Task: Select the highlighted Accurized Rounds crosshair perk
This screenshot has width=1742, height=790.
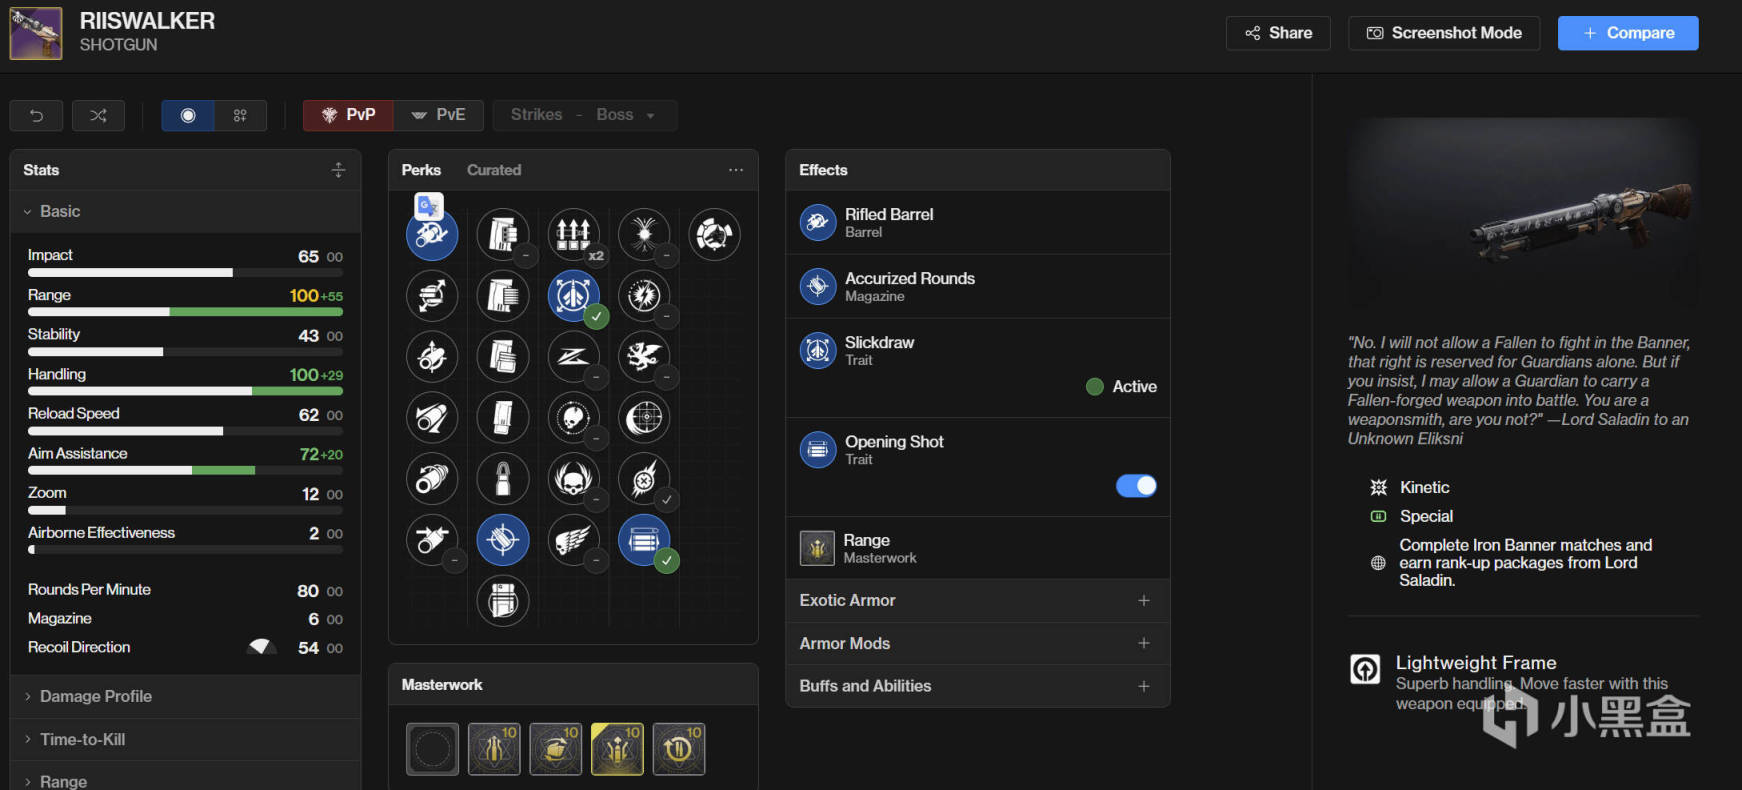Action: (x=503, y=540)
